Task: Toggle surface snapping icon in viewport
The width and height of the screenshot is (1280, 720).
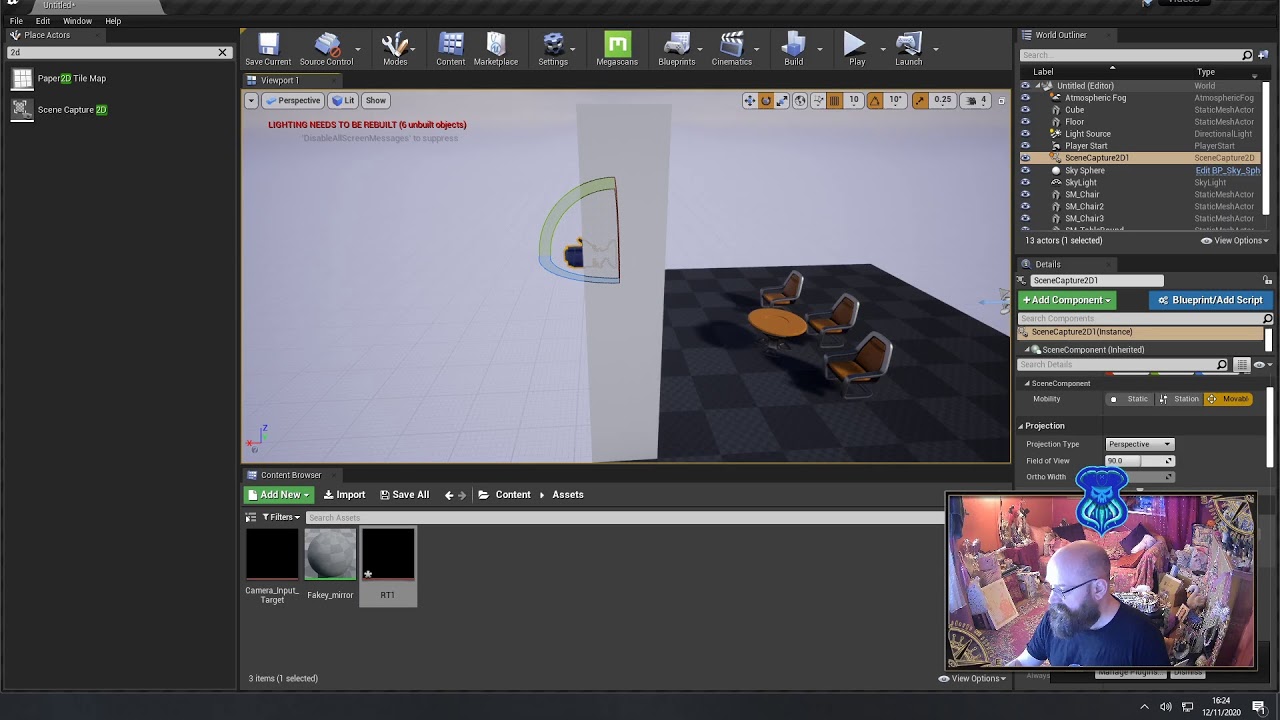Action: tap(818, 100)
